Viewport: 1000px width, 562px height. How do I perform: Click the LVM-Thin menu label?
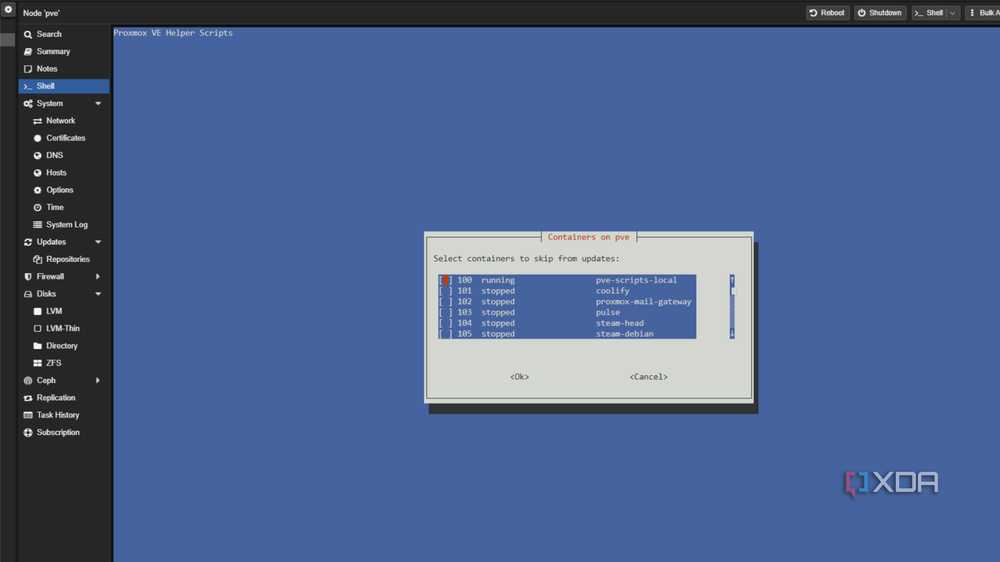[62, 329]
